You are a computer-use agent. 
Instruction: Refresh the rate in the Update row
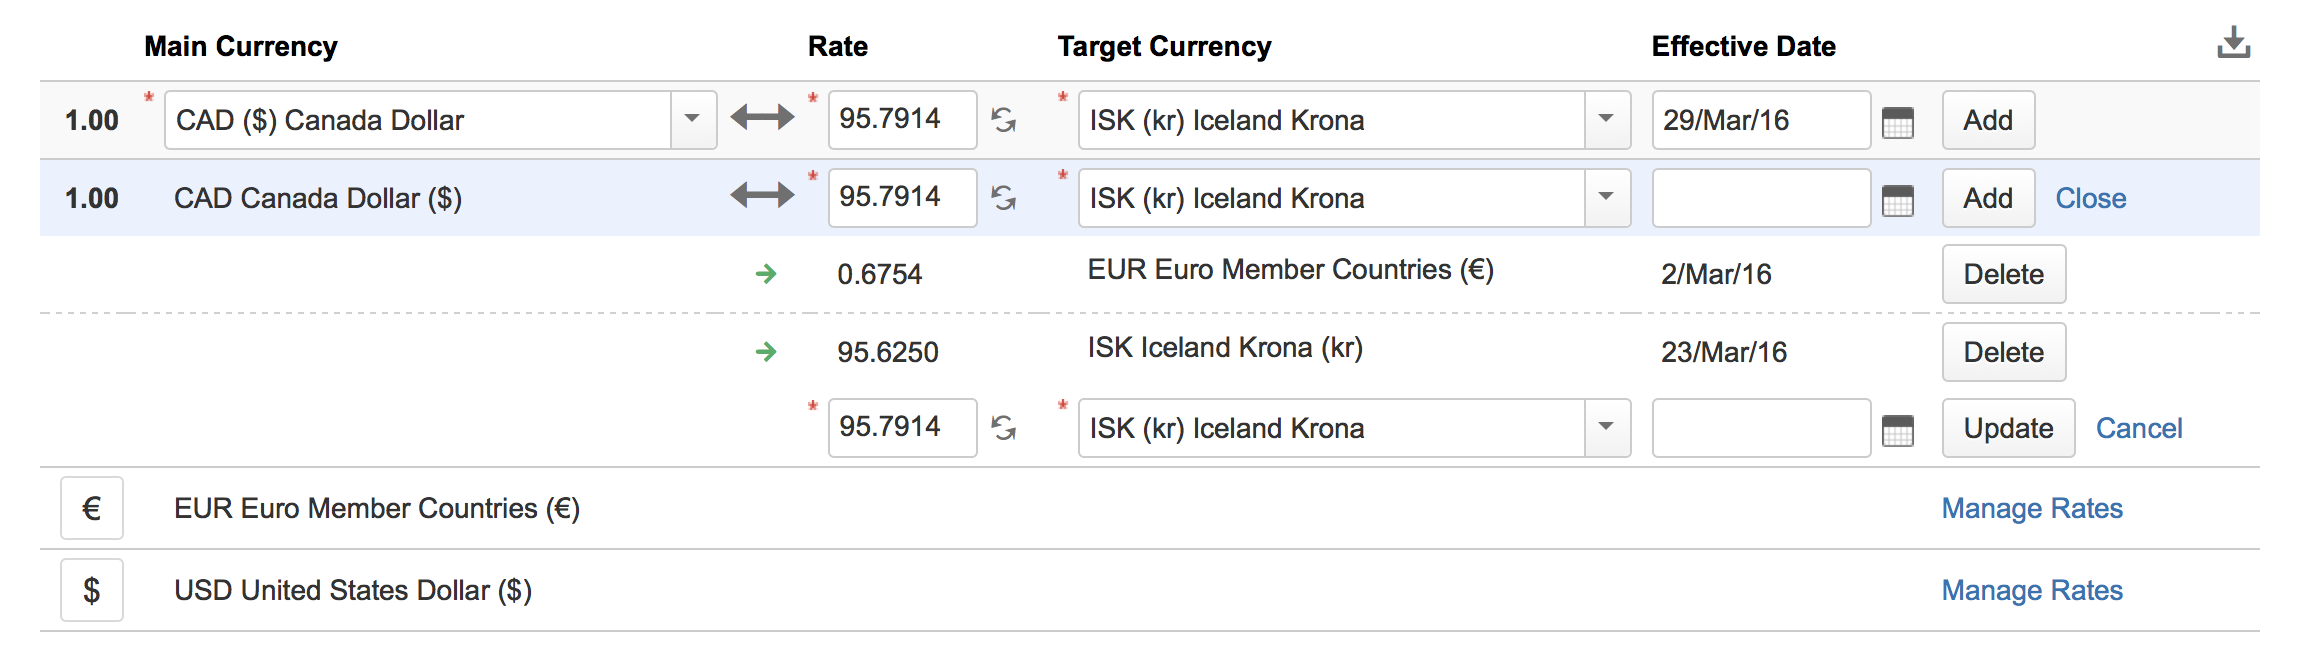(x=1004, y=428)
